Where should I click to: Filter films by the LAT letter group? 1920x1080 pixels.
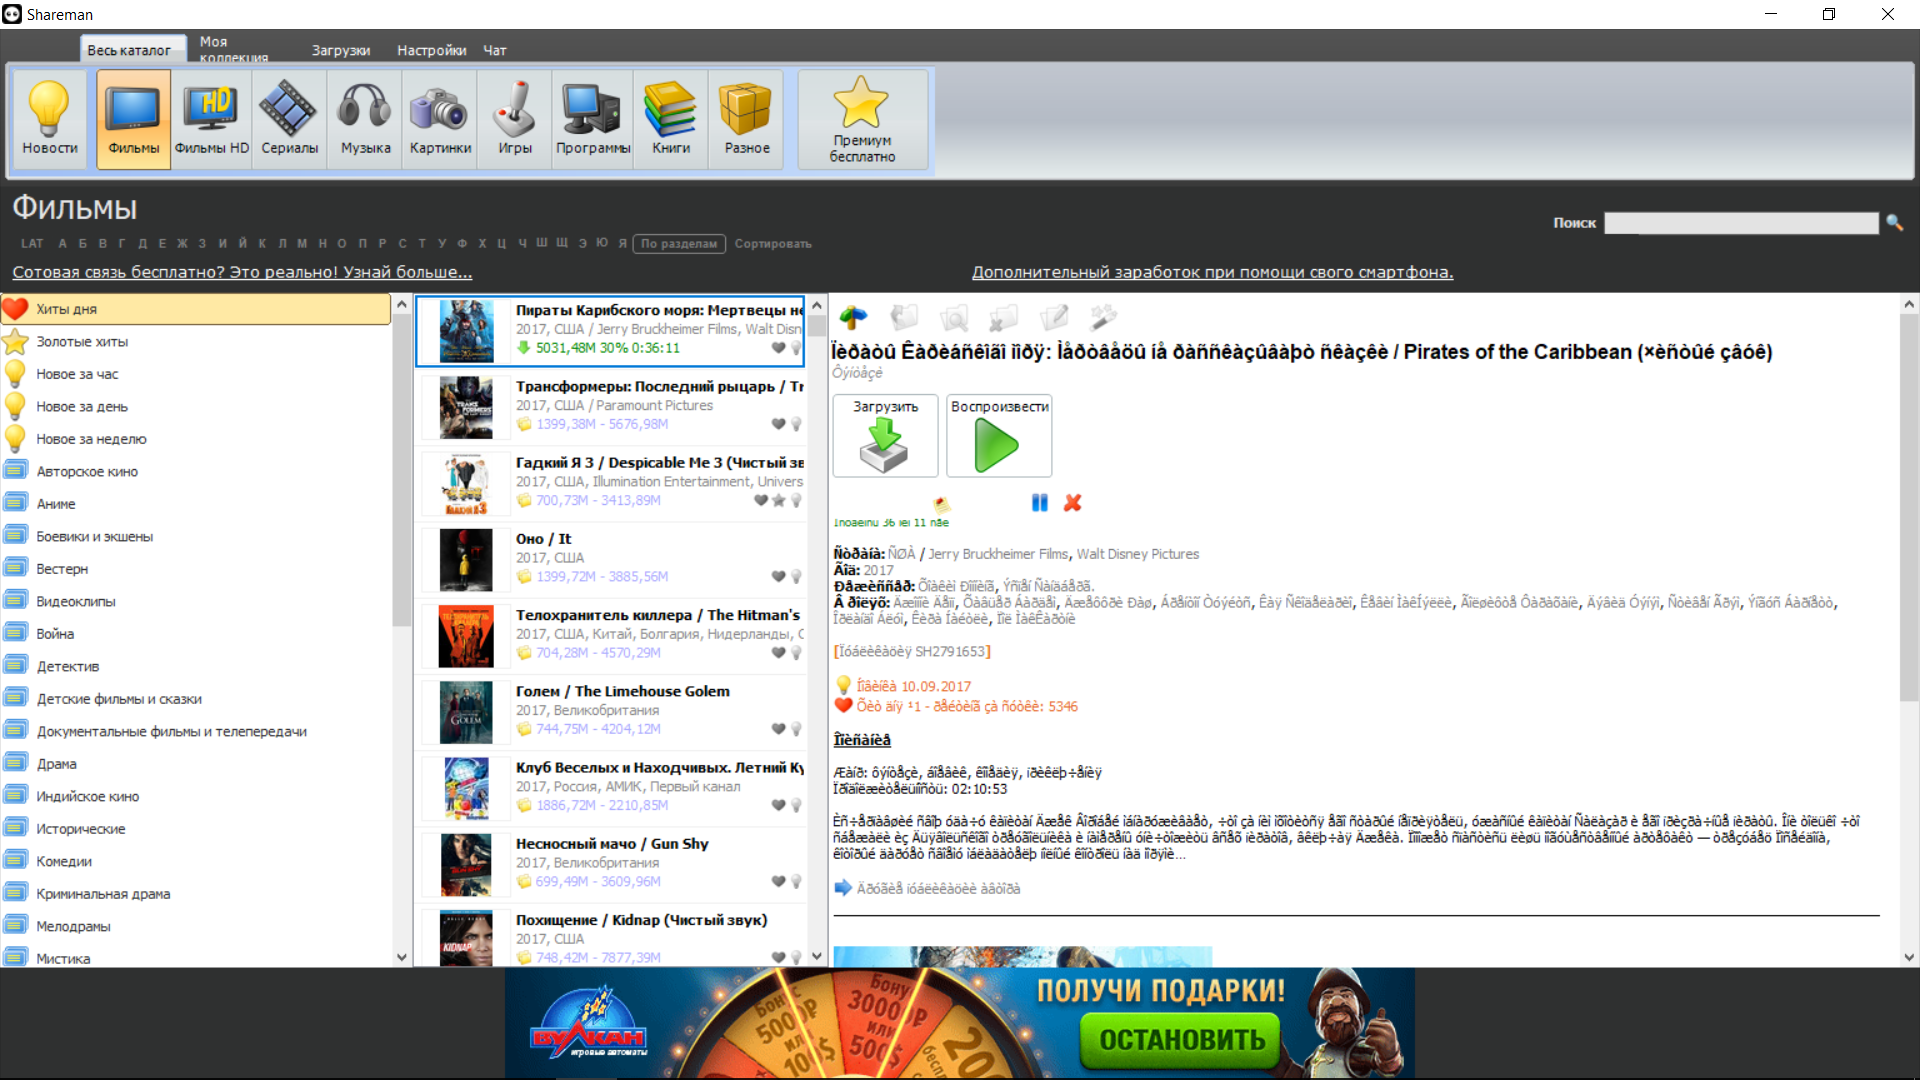pos(32,243)
